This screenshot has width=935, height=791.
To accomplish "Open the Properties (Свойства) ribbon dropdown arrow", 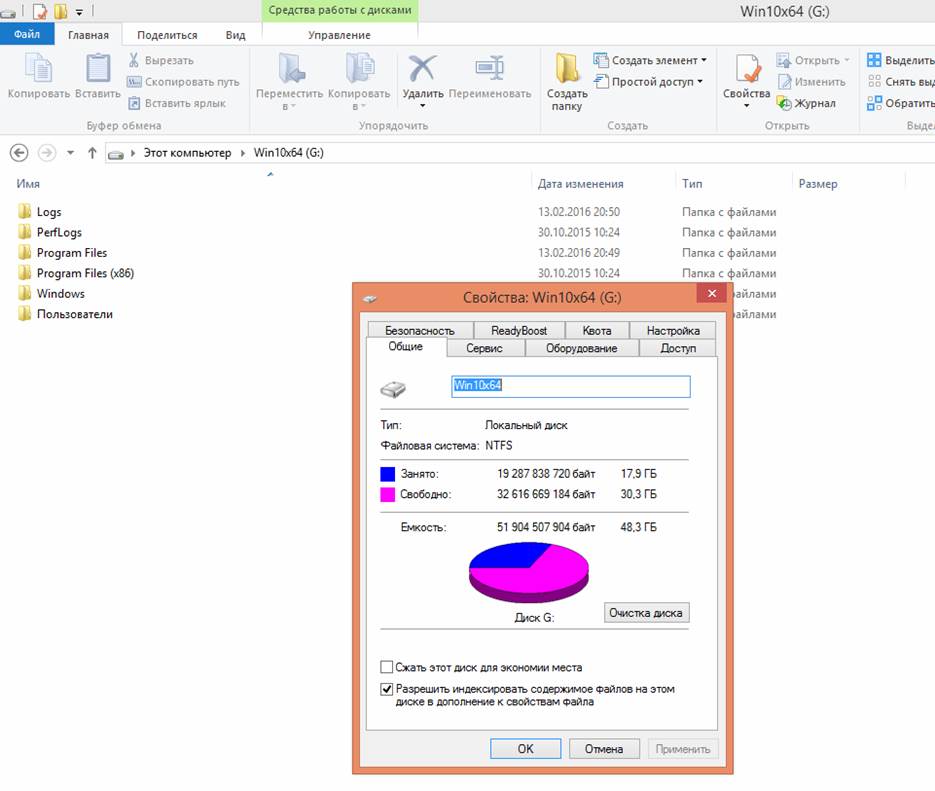I will pyautogui.click(x=747, y=106).
